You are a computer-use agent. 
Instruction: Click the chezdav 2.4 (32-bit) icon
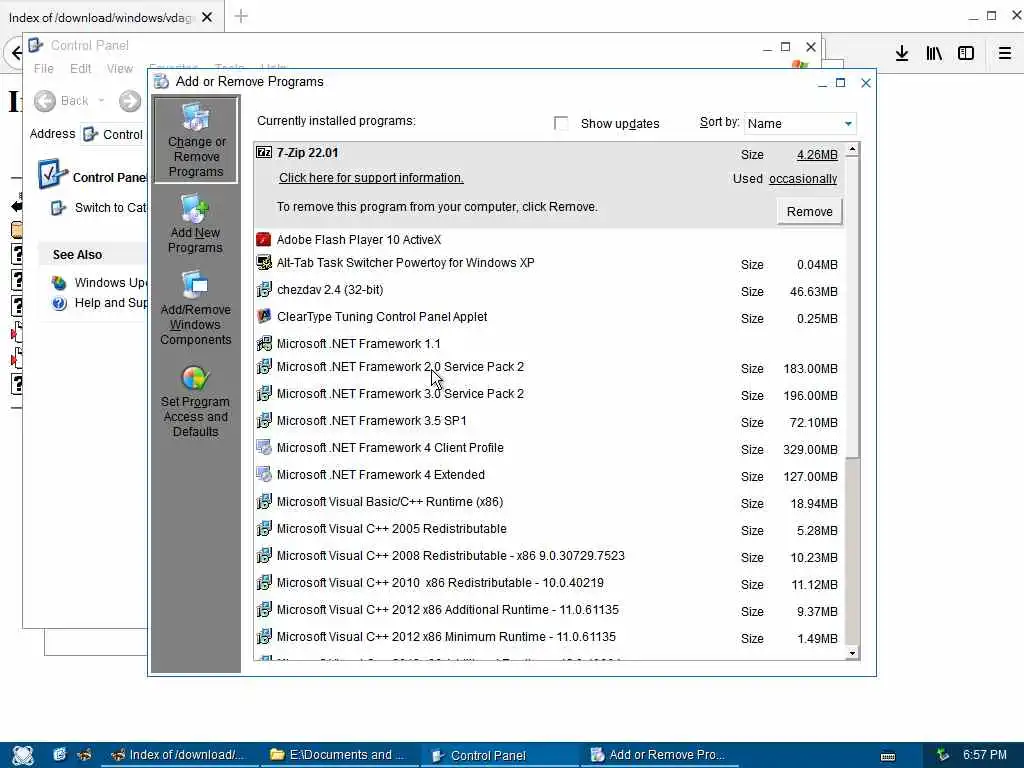(x=264, y=290)
